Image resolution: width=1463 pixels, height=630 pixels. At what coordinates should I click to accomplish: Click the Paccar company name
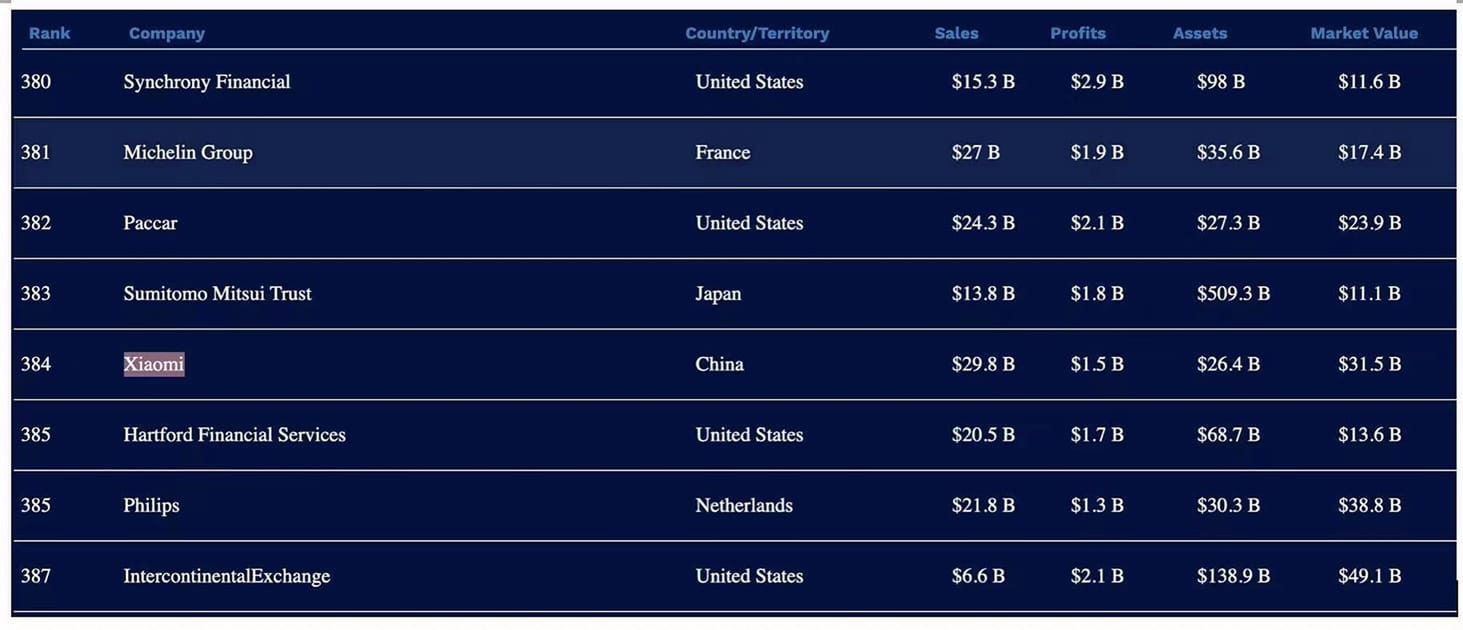pos(150,223)
